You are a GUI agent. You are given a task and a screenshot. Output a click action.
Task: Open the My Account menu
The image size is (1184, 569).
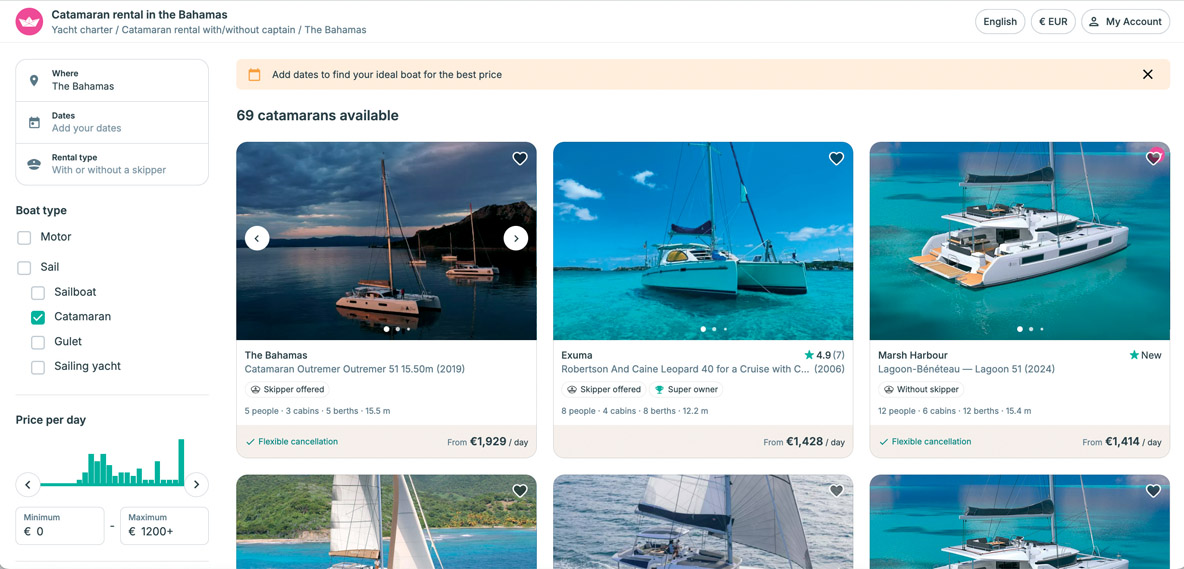tap(1125, 21)
